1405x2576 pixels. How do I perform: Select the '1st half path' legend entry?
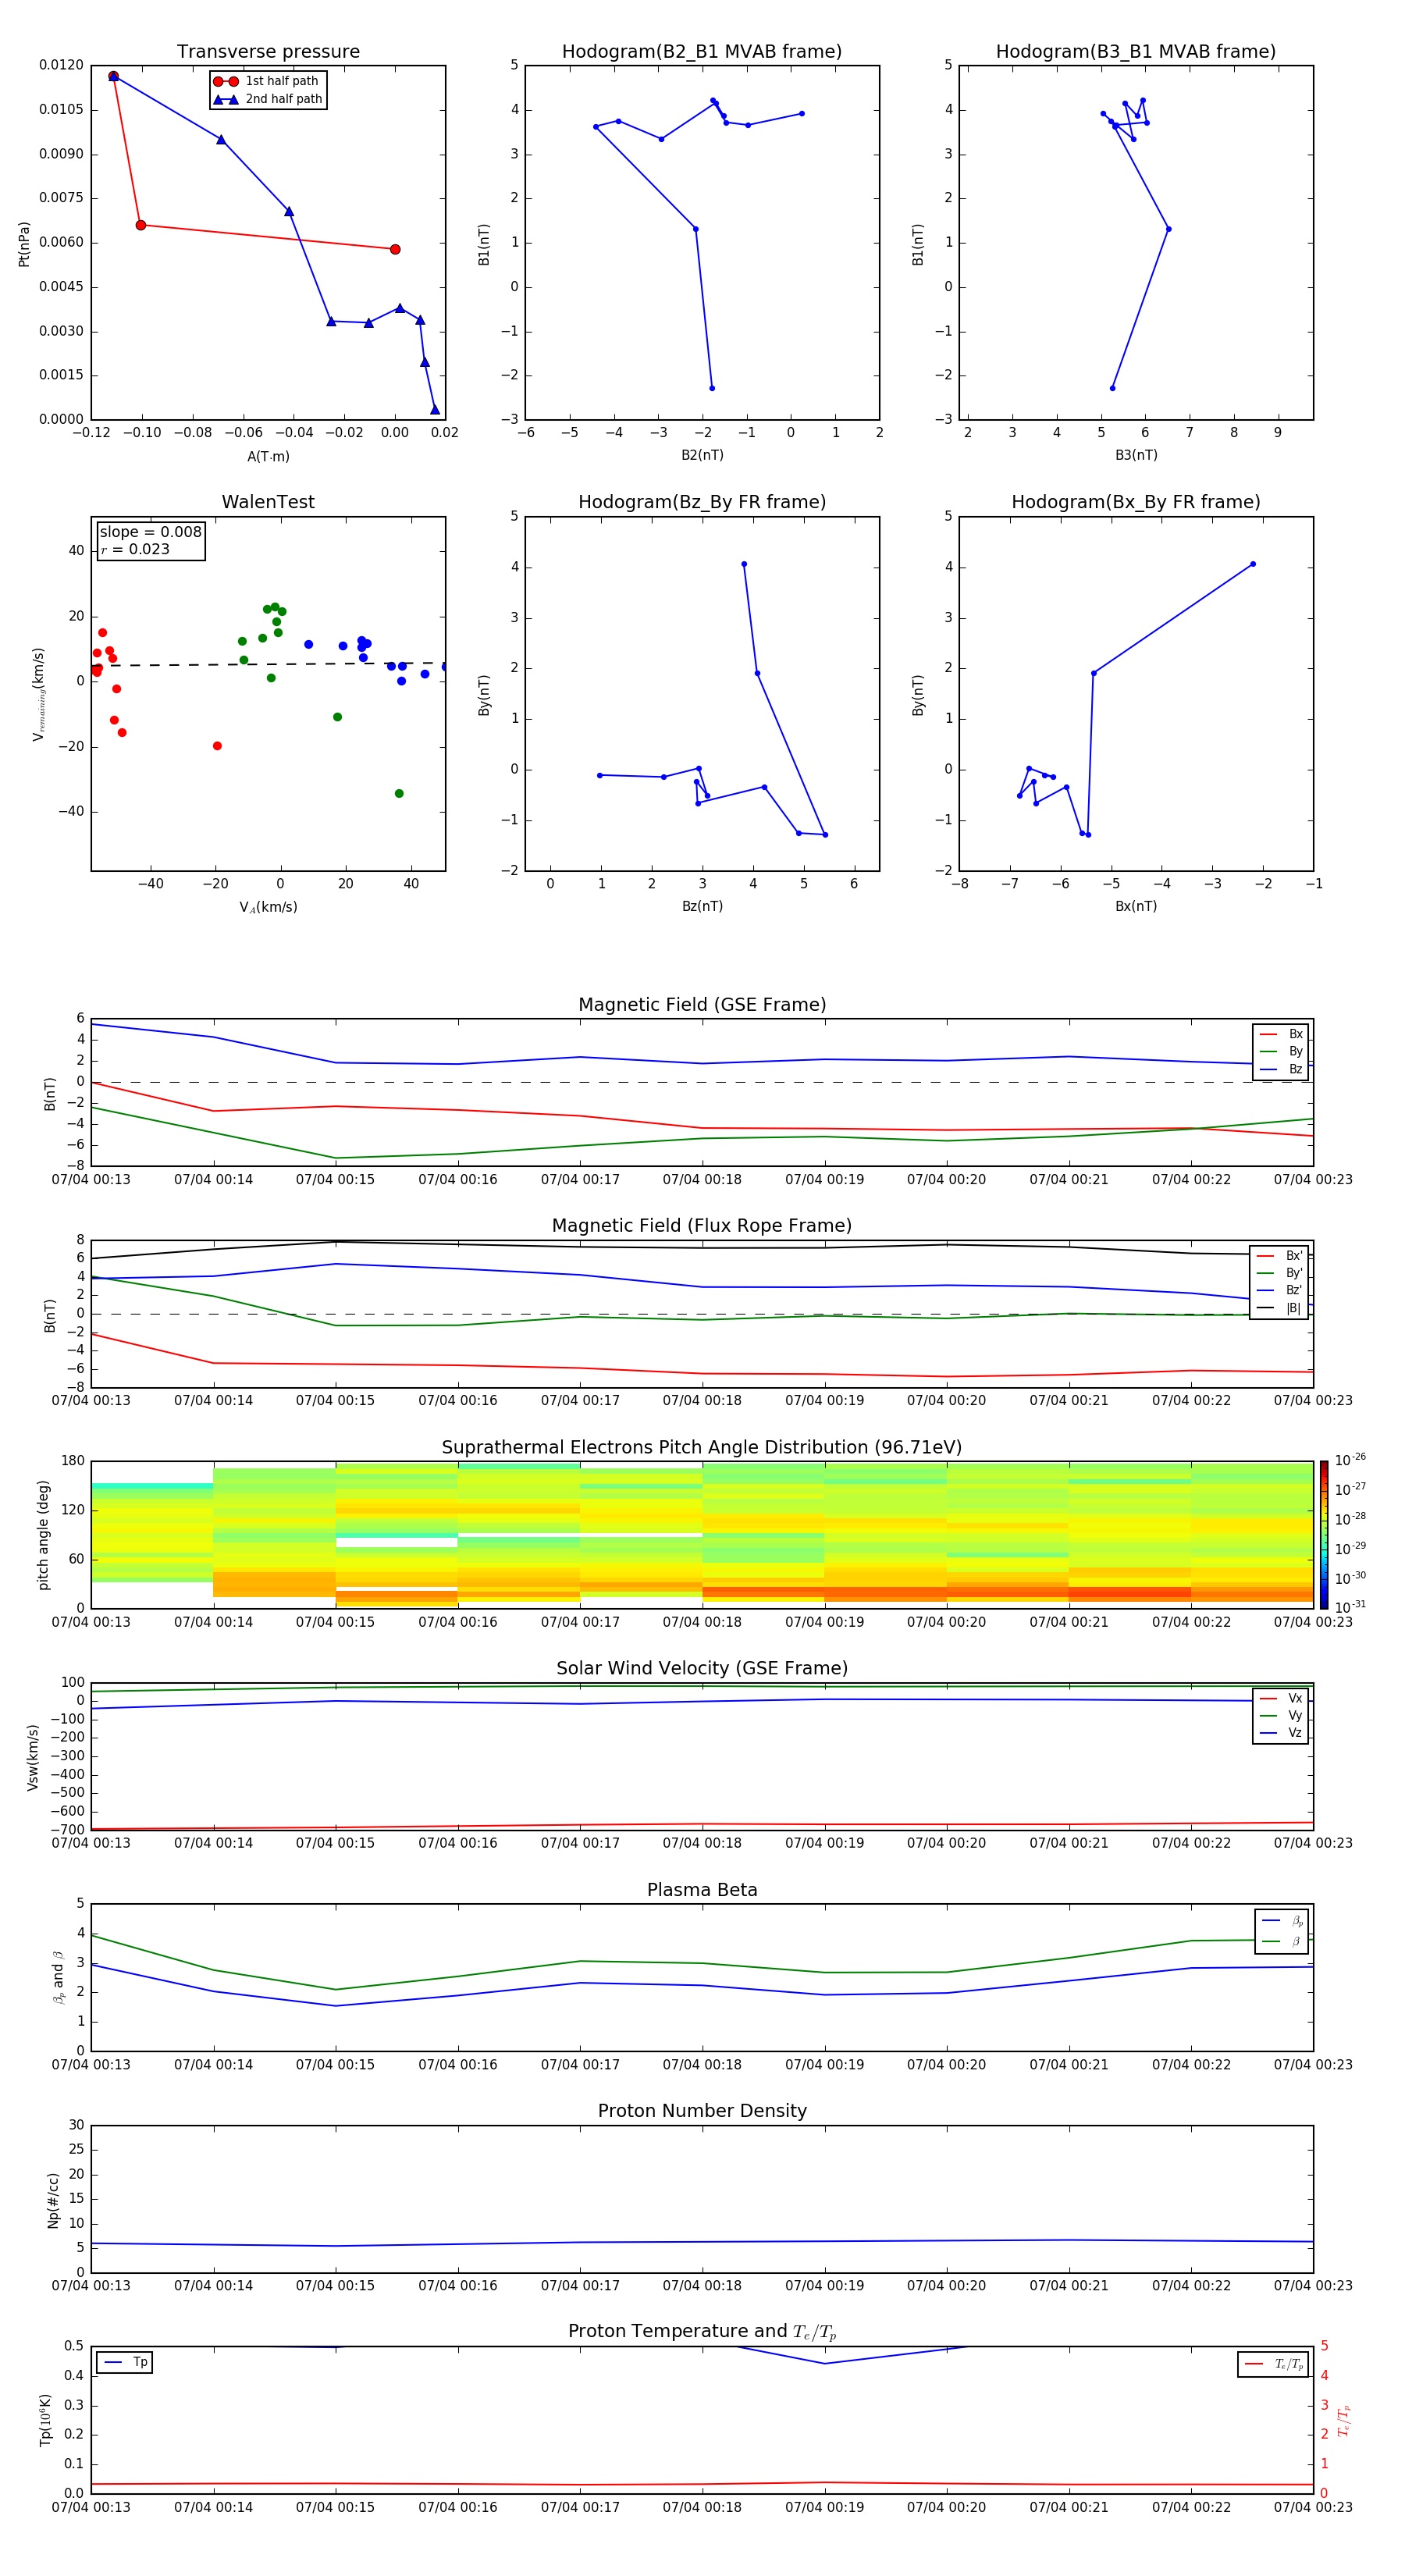(x=266, y=81)
